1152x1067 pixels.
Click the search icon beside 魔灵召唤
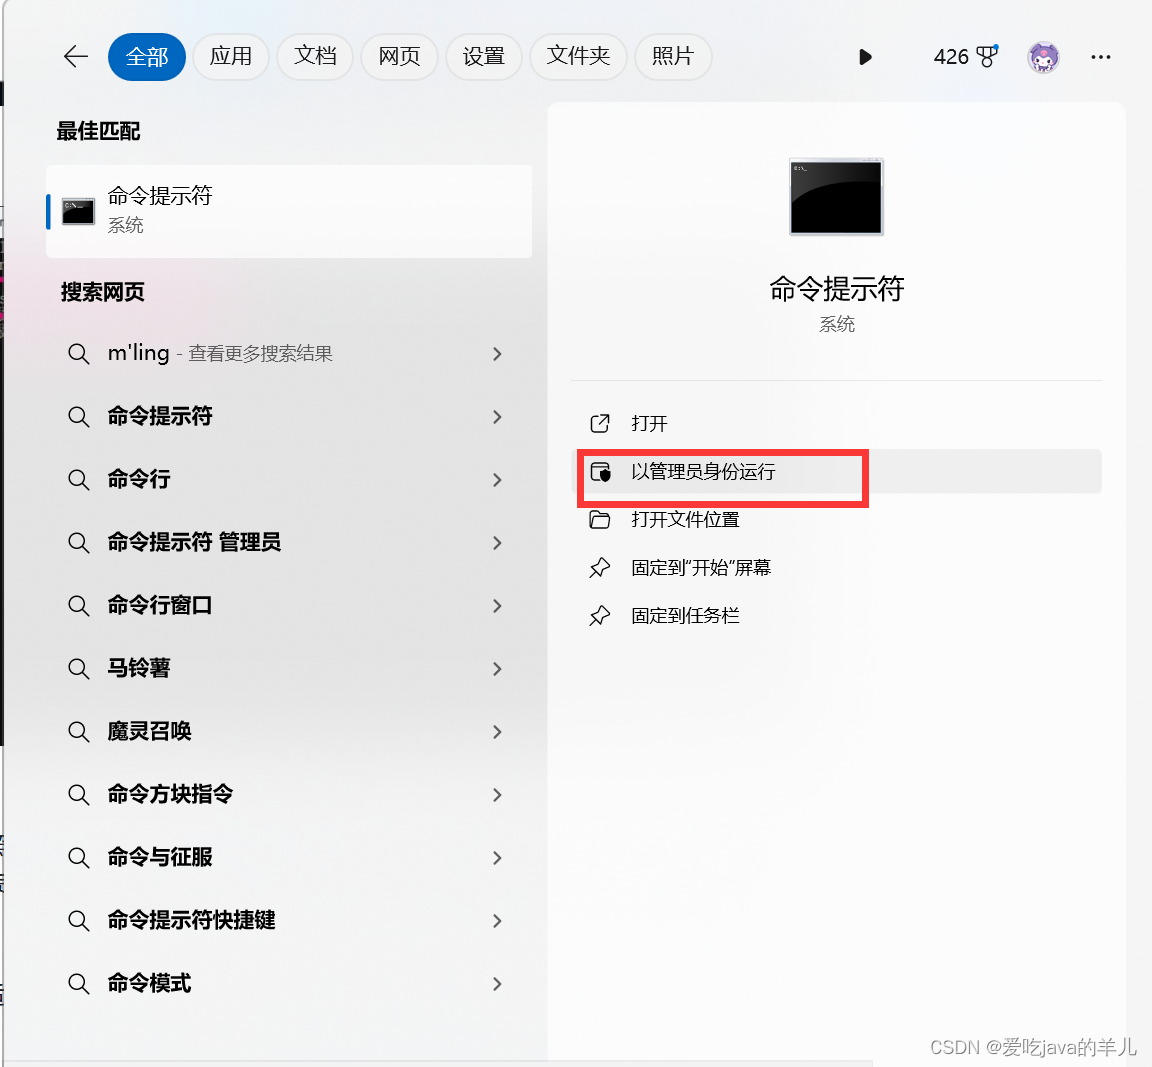(79, 732)
